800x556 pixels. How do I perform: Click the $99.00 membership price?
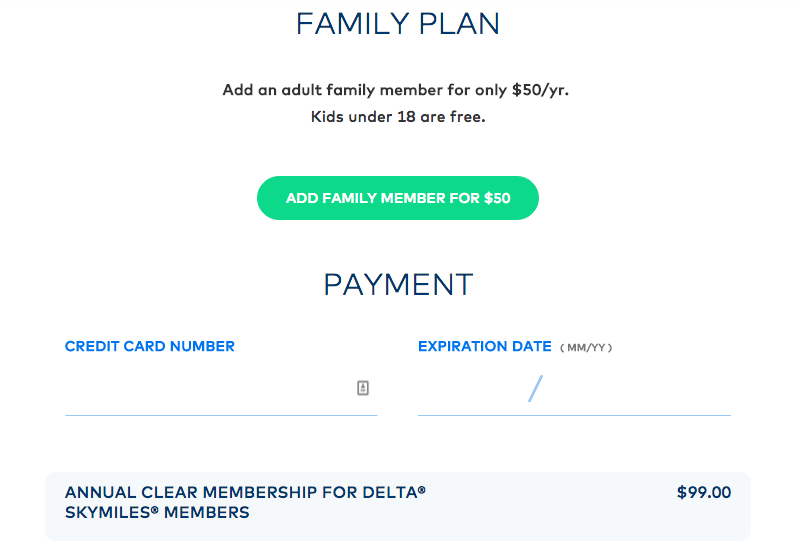point(704,492)
